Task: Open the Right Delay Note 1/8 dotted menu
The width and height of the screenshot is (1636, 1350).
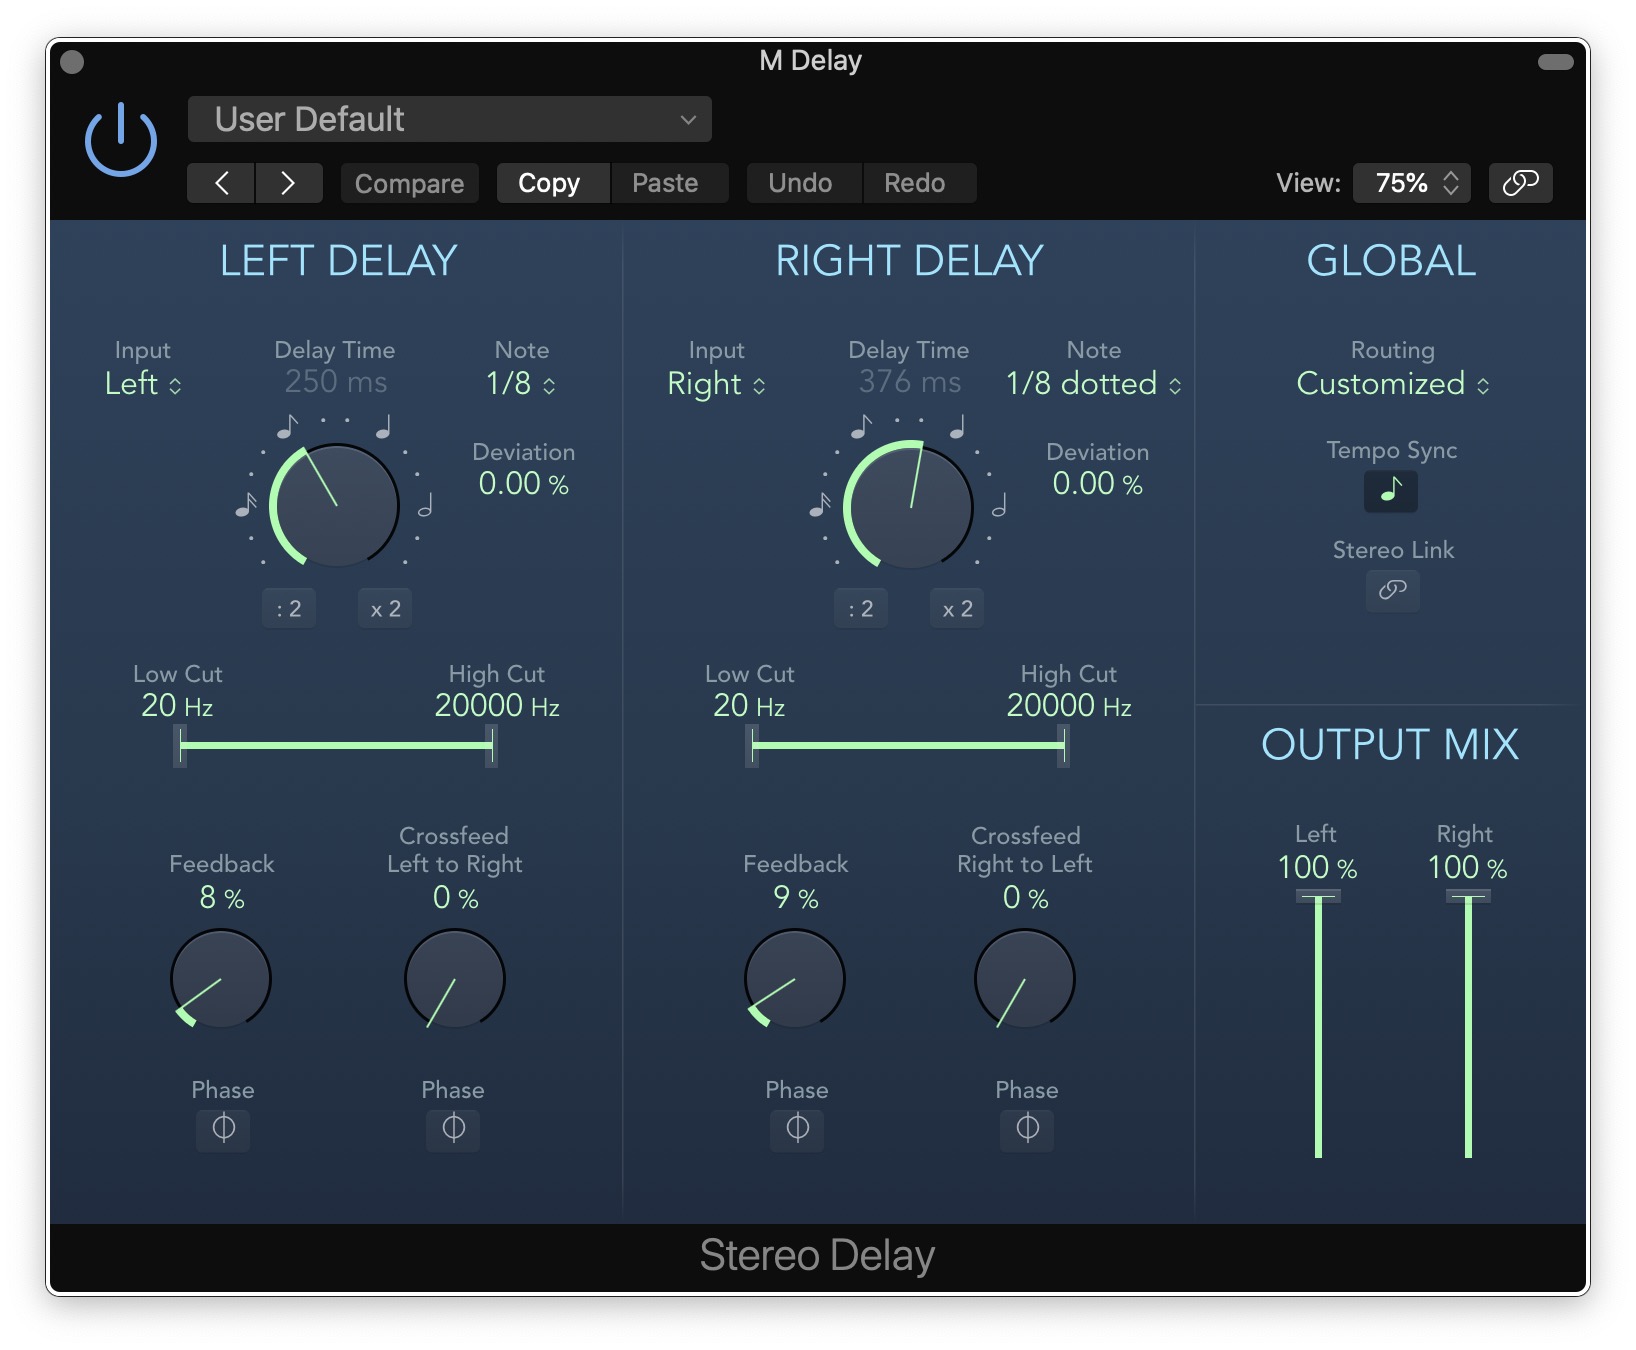Action: coord(1093,384)
